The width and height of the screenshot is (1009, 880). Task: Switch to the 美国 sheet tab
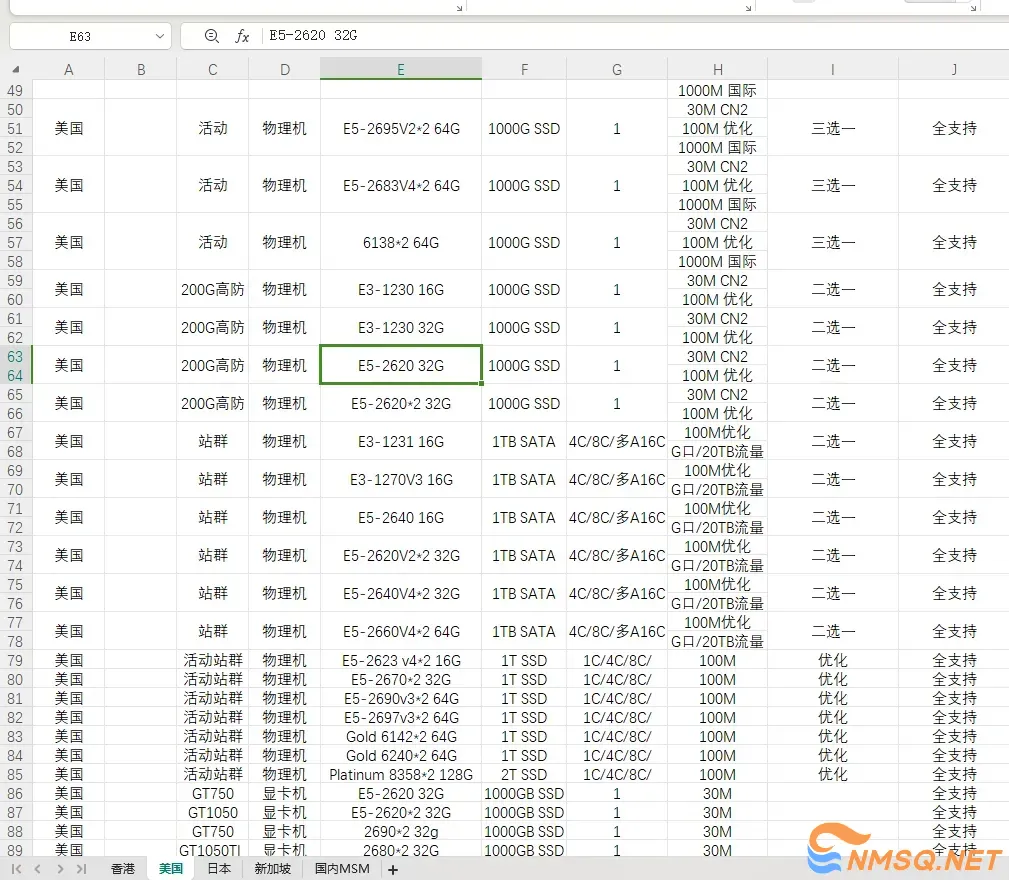[x=171, y=869]
